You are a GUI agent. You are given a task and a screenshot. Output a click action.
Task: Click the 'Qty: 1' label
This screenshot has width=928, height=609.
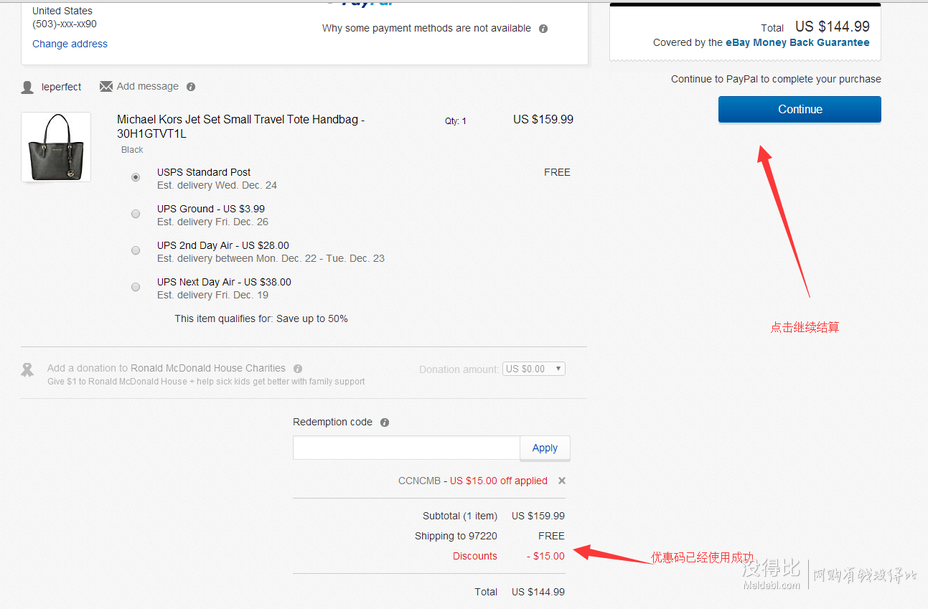(x=455, y=121)
